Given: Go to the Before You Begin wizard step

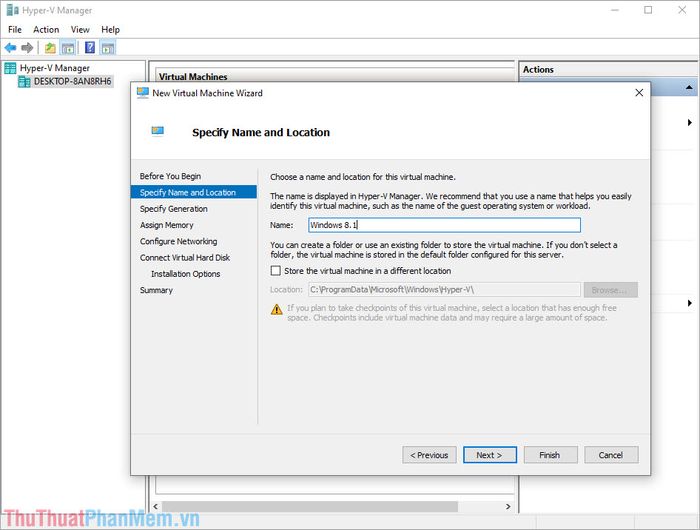Looking at the screenshot, I should click(x=170, y=176).
